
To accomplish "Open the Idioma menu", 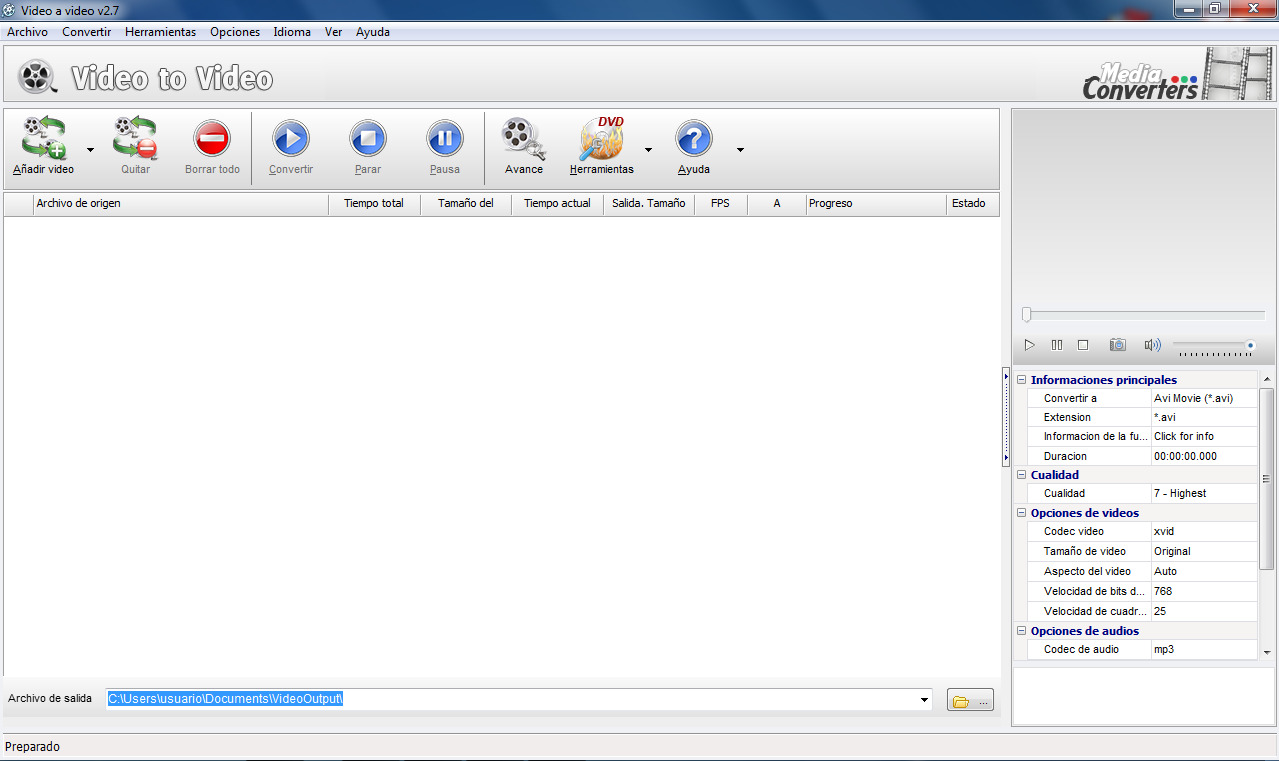I will [292, 32].
